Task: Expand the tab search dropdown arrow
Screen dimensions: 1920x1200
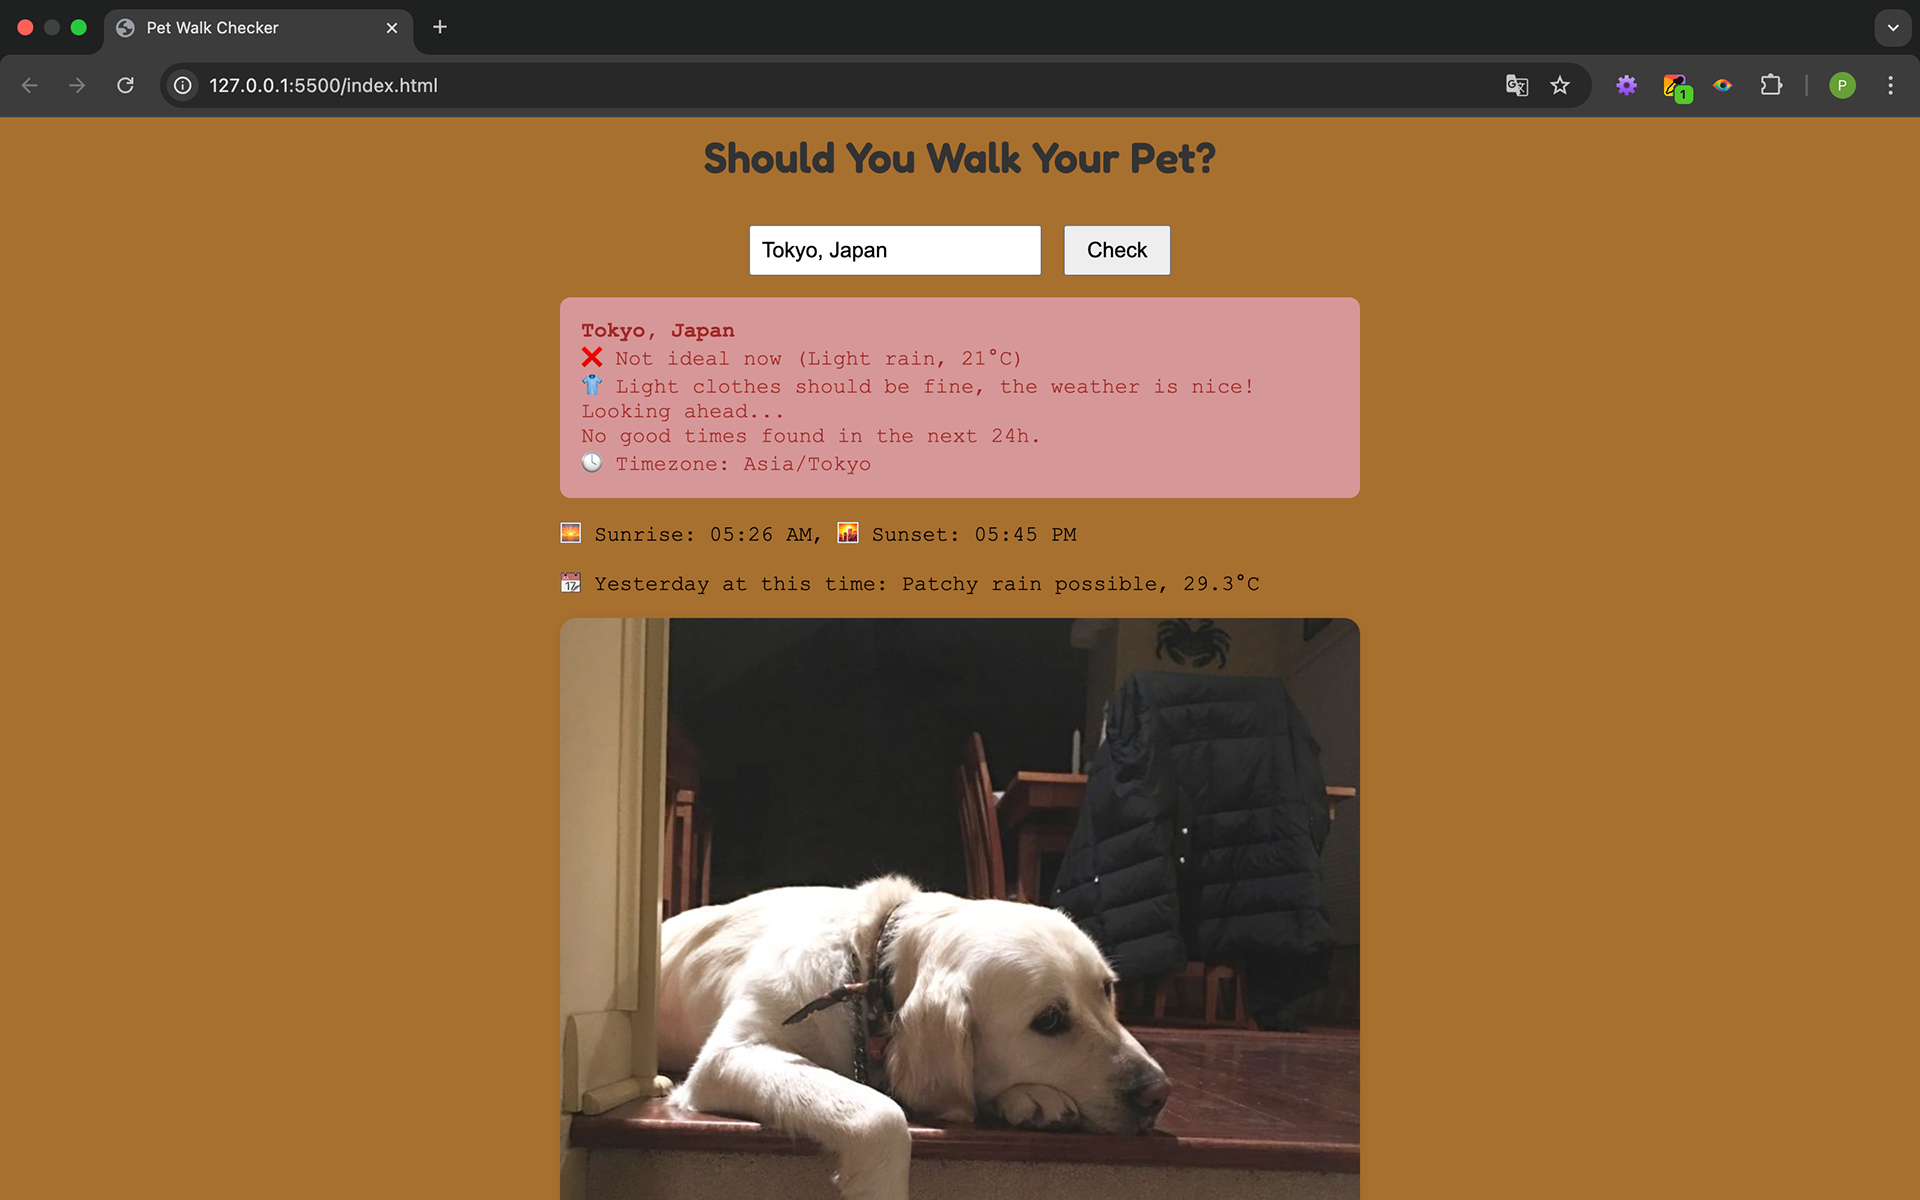Action: tap(1892, 28)
